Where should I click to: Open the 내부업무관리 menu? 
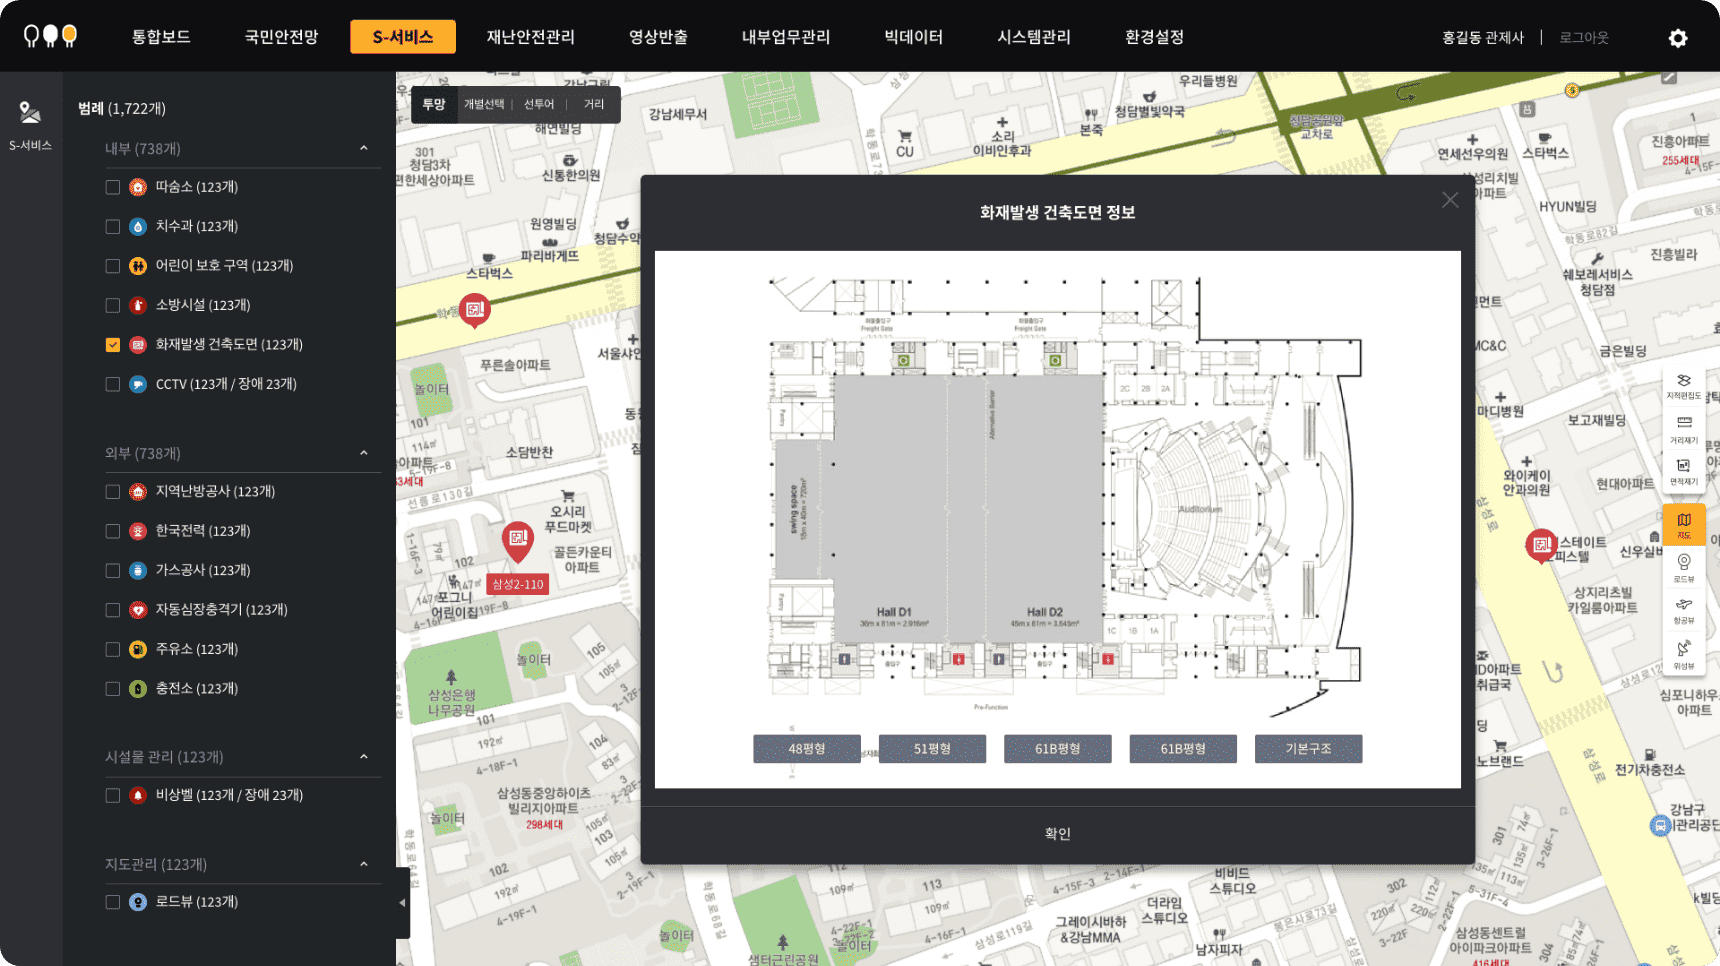[786, 37]
